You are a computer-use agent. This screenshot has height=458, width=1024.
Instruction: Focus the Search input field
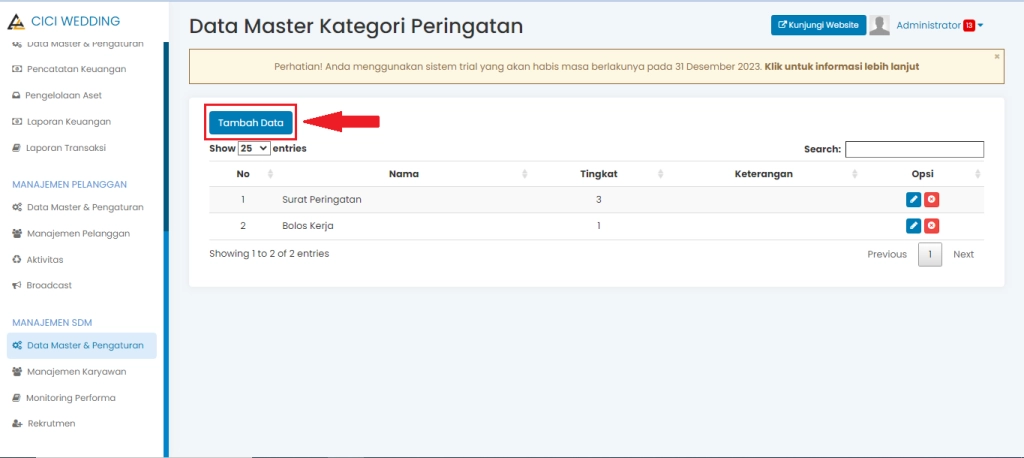tap(914, 149)
